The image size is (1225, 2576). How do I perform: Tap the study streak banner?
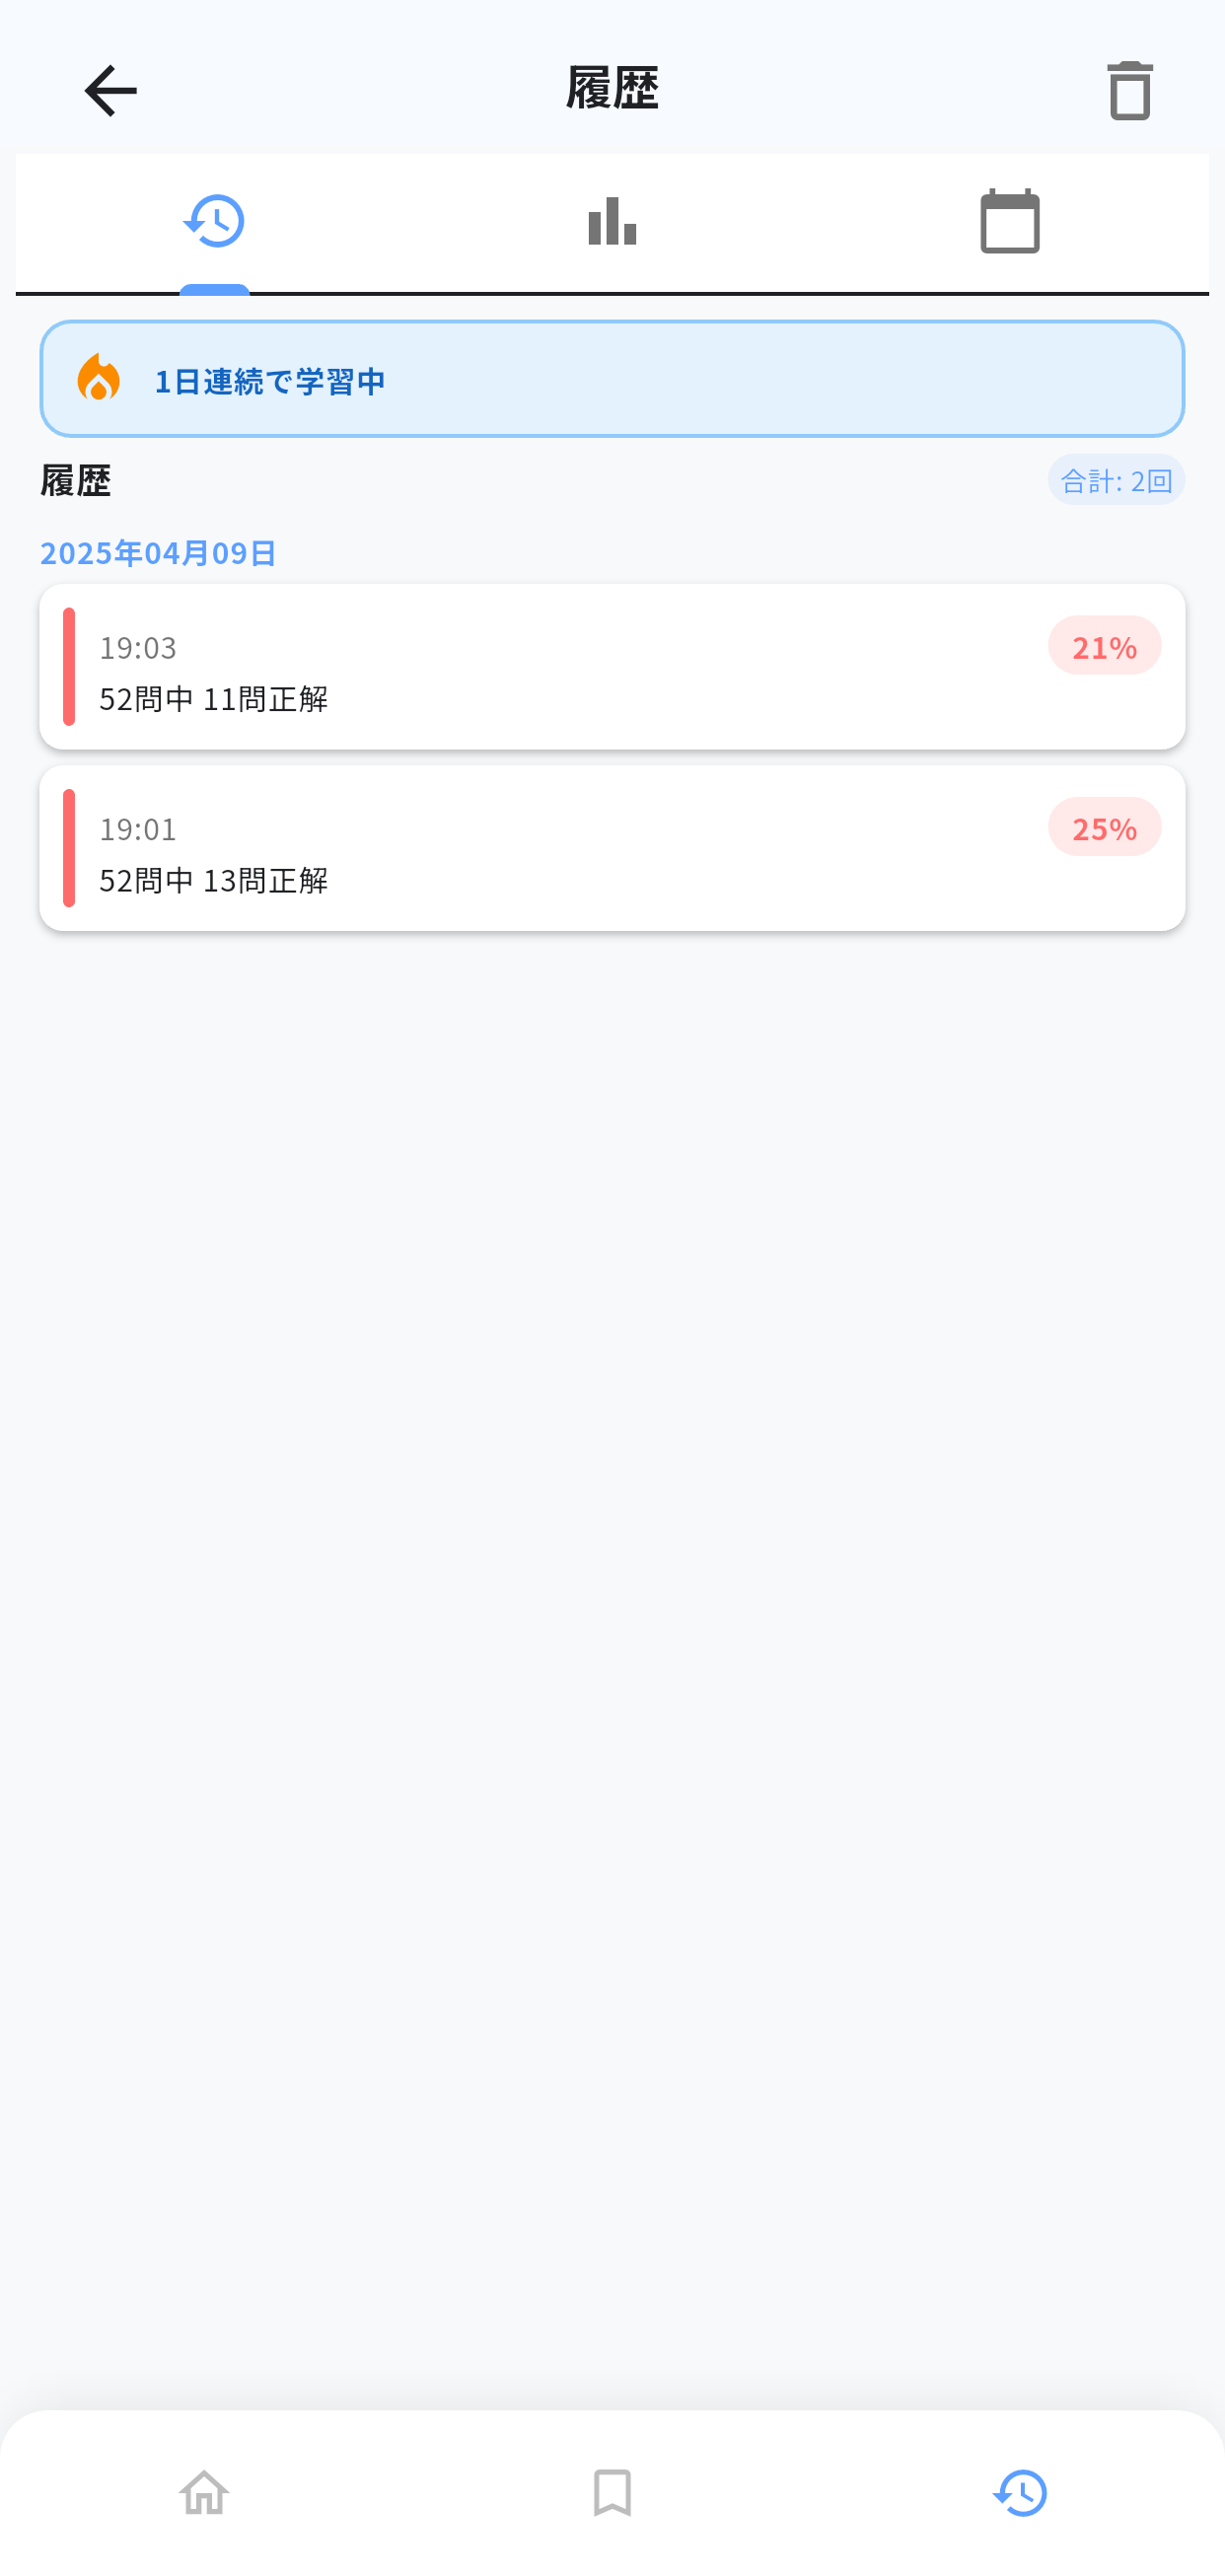[612, 379]
